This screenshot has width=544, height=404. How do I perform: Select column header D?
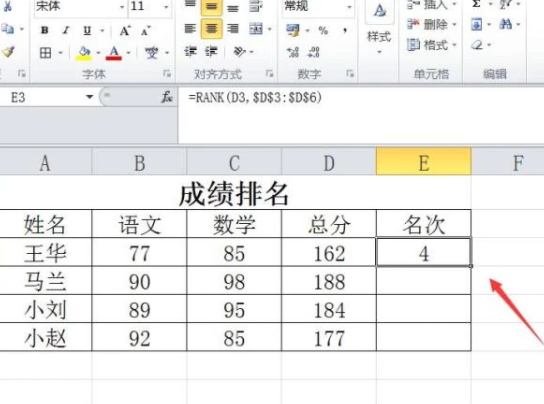coord(329,162)
